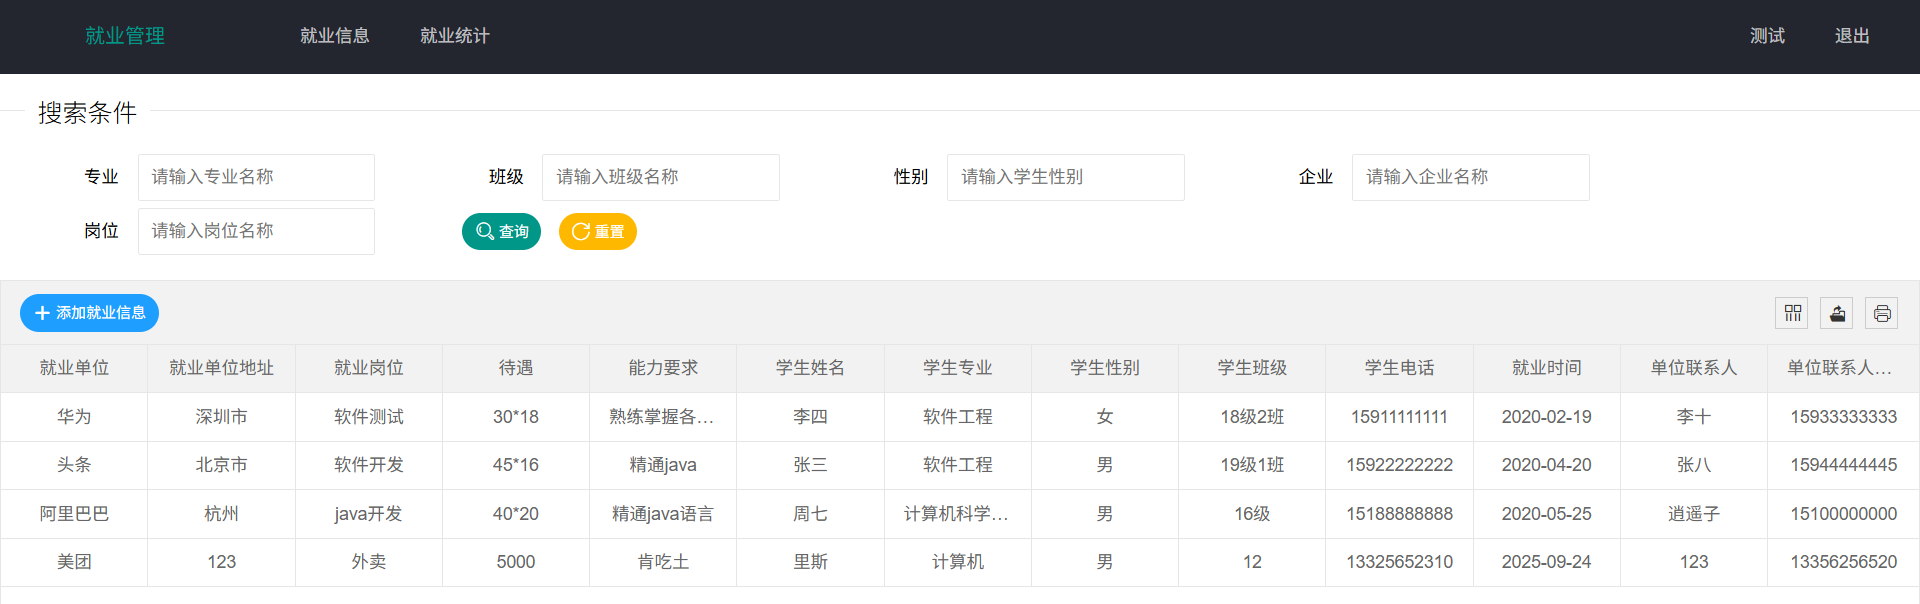Click 退出 to log out
The width and height of the screenshot is (1920, 604).
(x=1852, y=36)
